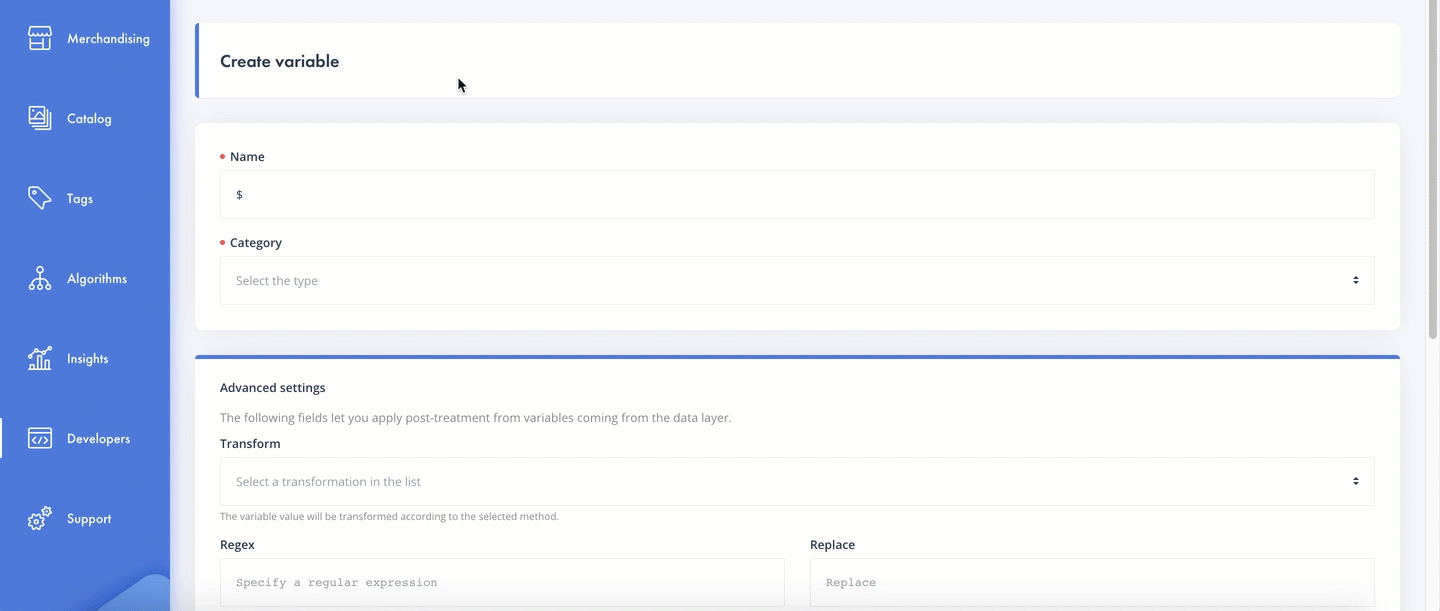Open the Catalog images icon
The image size is (1440, 611).
click(40, 118)
